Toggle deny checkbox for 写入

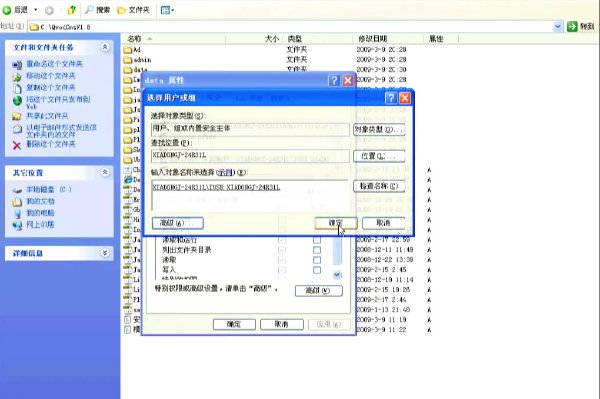tap(317, 270)
